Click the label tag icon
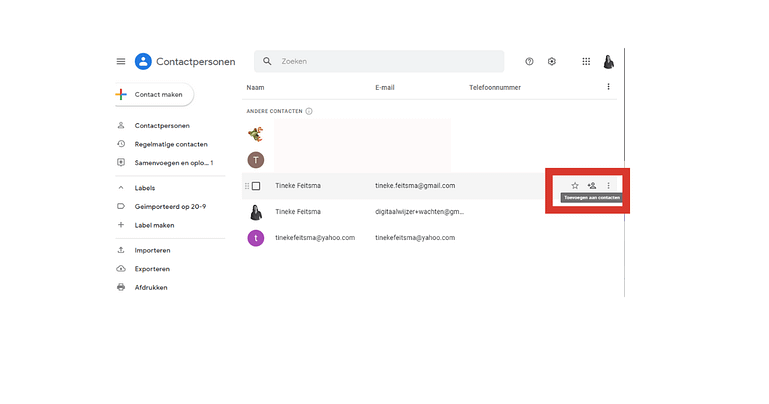This screenshot has height=404, width=769. point(121,206)
